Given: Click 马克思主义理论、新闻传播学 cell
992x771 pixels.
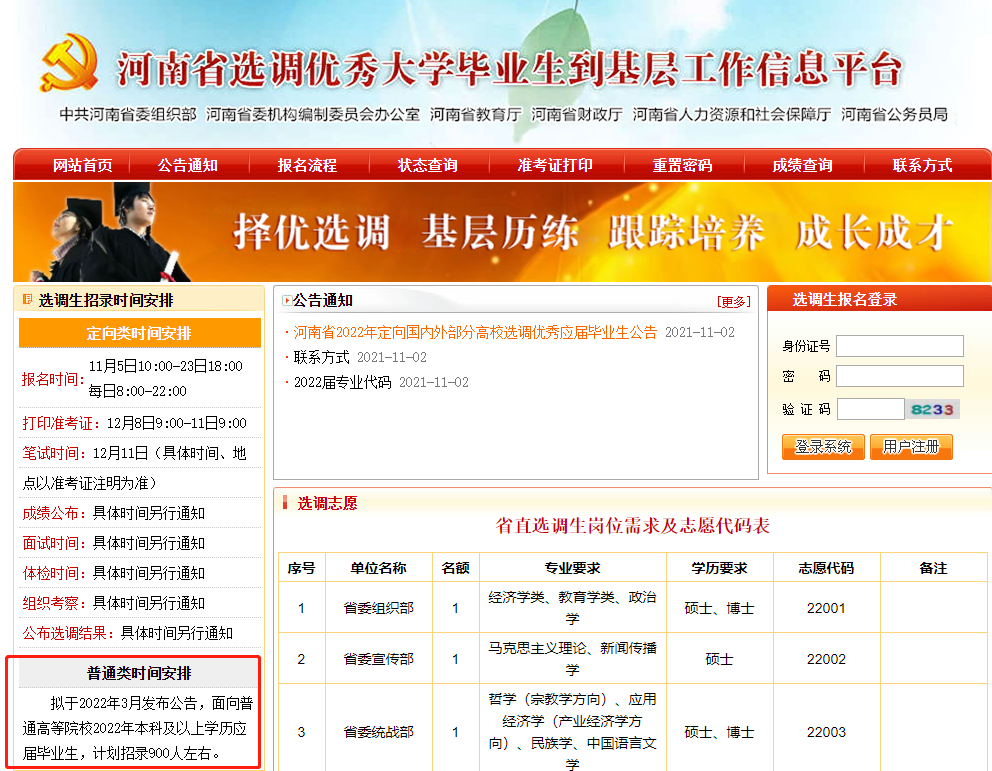Looking at the screenshot, I should 573,659.
